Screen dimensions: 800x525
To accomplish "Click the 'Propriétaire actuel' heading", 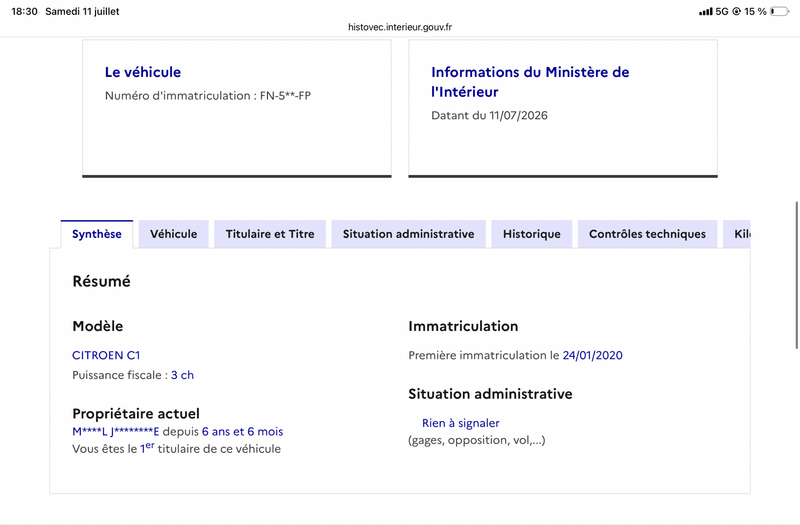I will (x=136, y=413).
